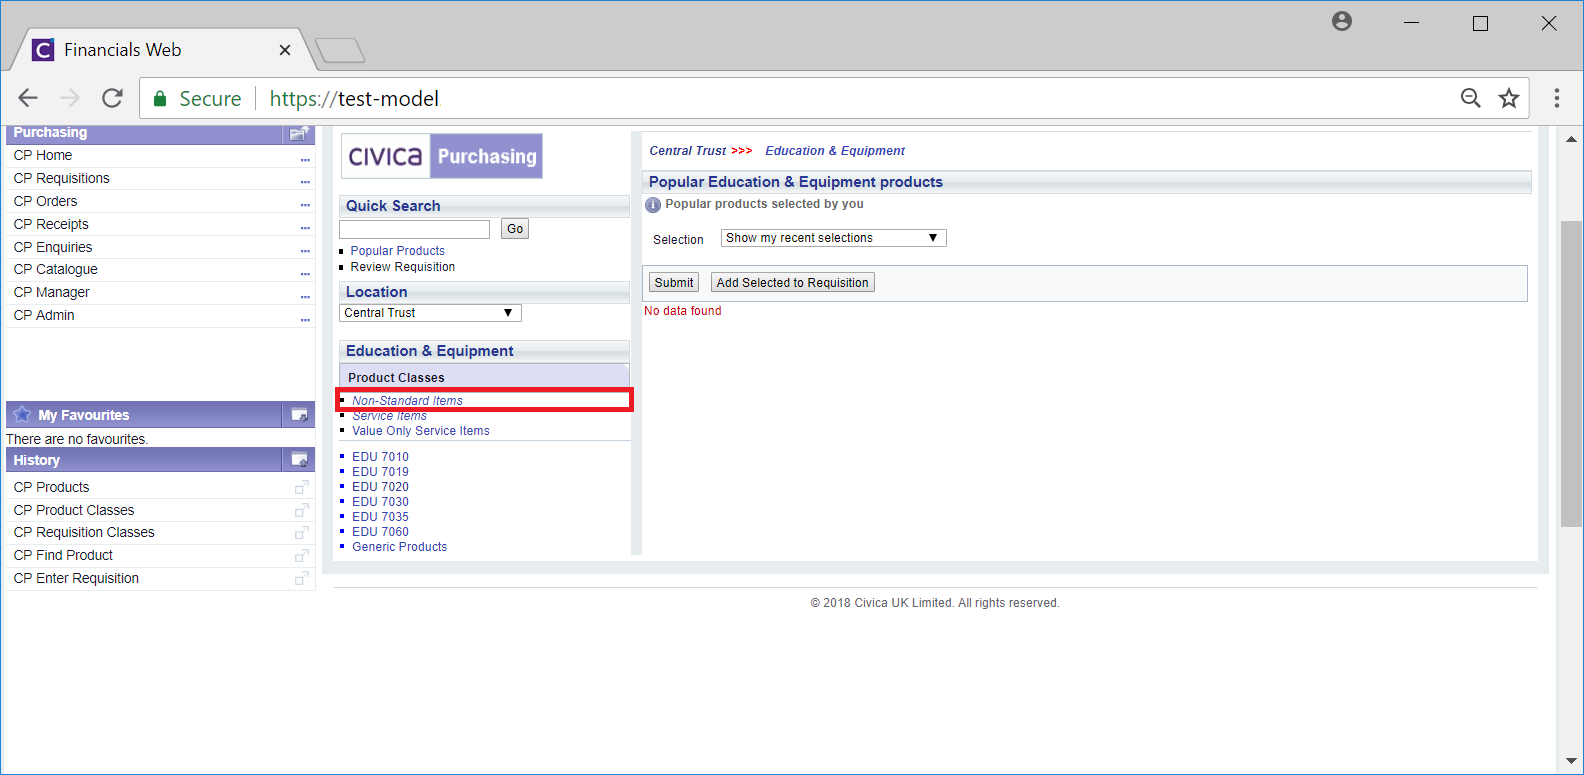
Task: Open the Popular Products link
Action: (398, 251)
